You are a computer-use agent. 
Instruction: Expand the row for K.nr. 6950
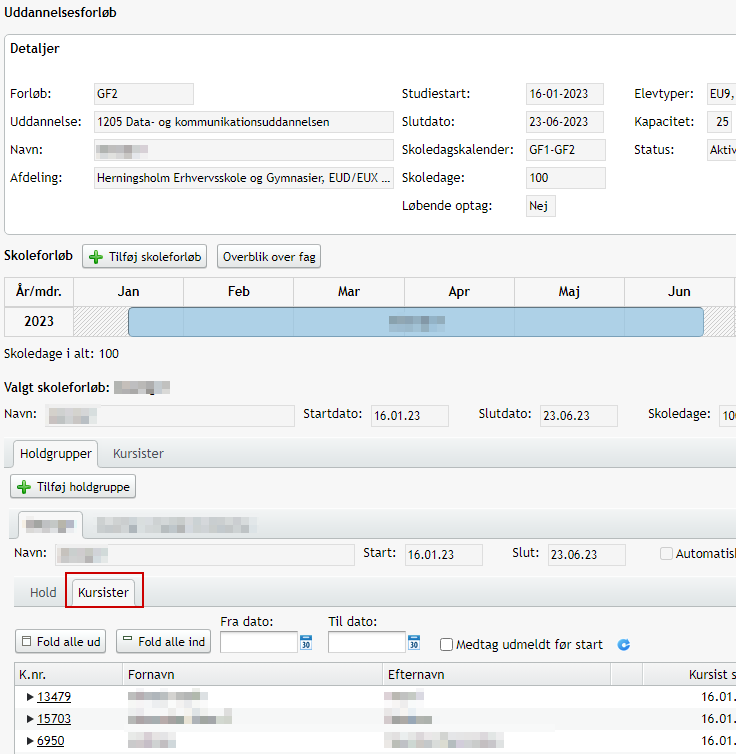[x=30, y=741]
